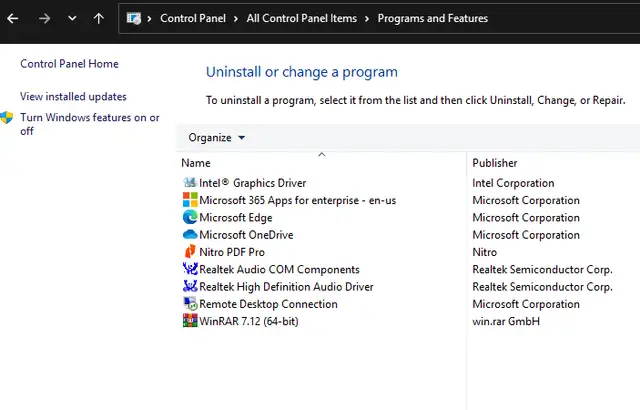Sort list by Name column header
The width and height of the screenshot is (640, 410).
pos(196,163)
